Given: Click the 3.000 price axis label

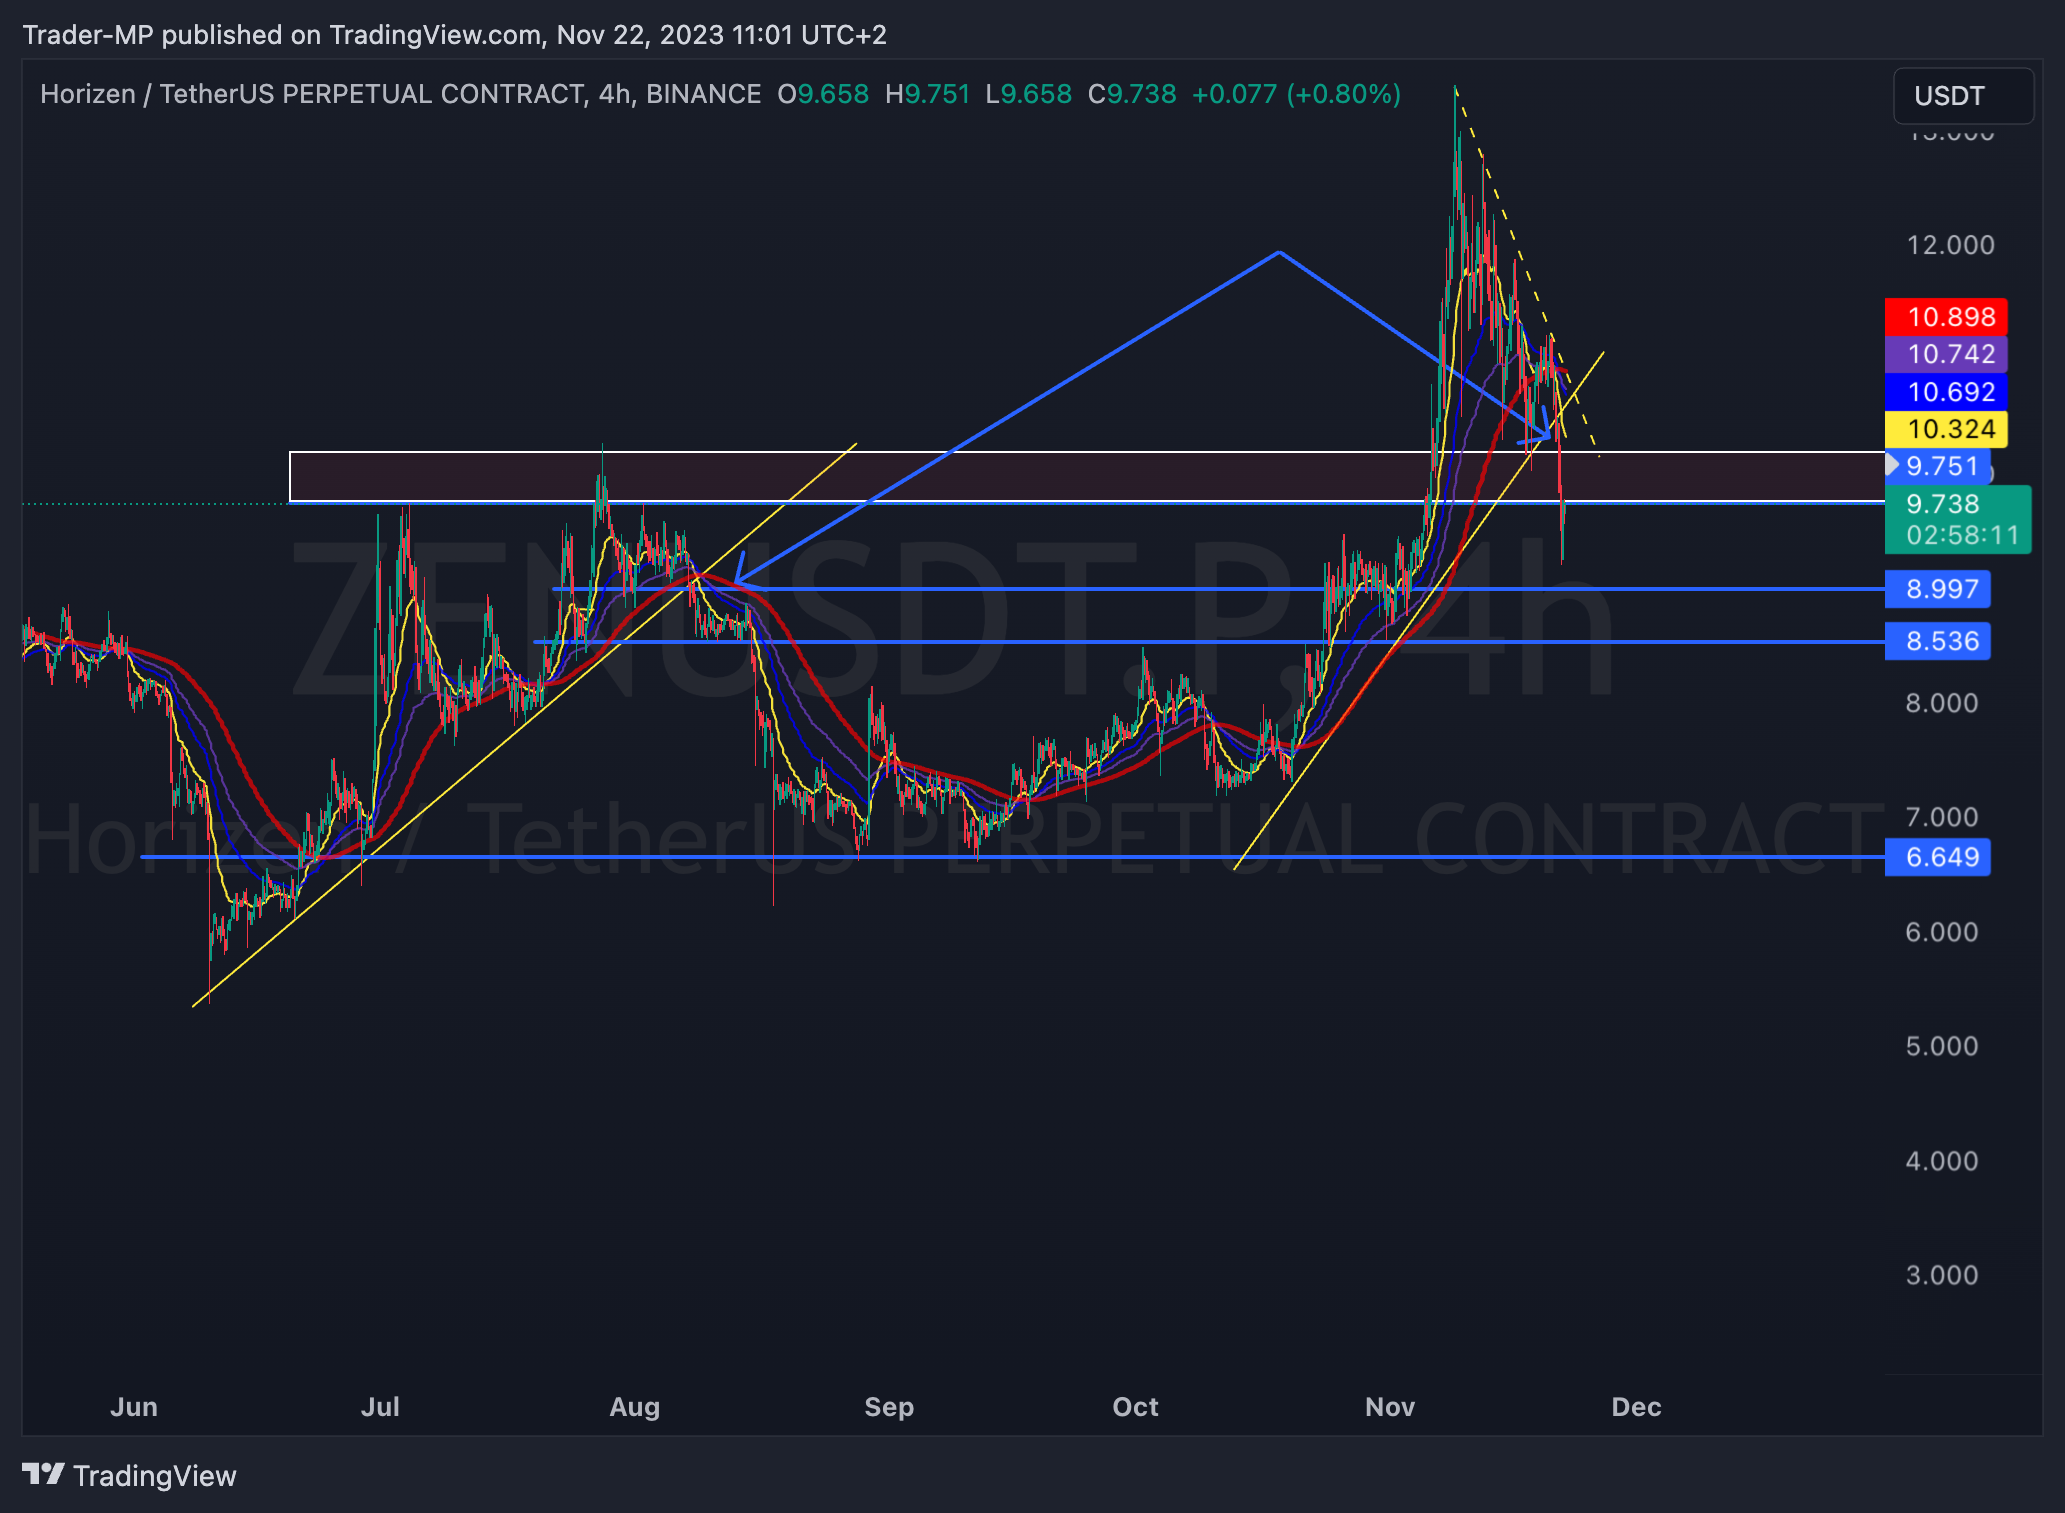Looking at the screenshot, I should pyautogui.click(x=1942, y=1275).
